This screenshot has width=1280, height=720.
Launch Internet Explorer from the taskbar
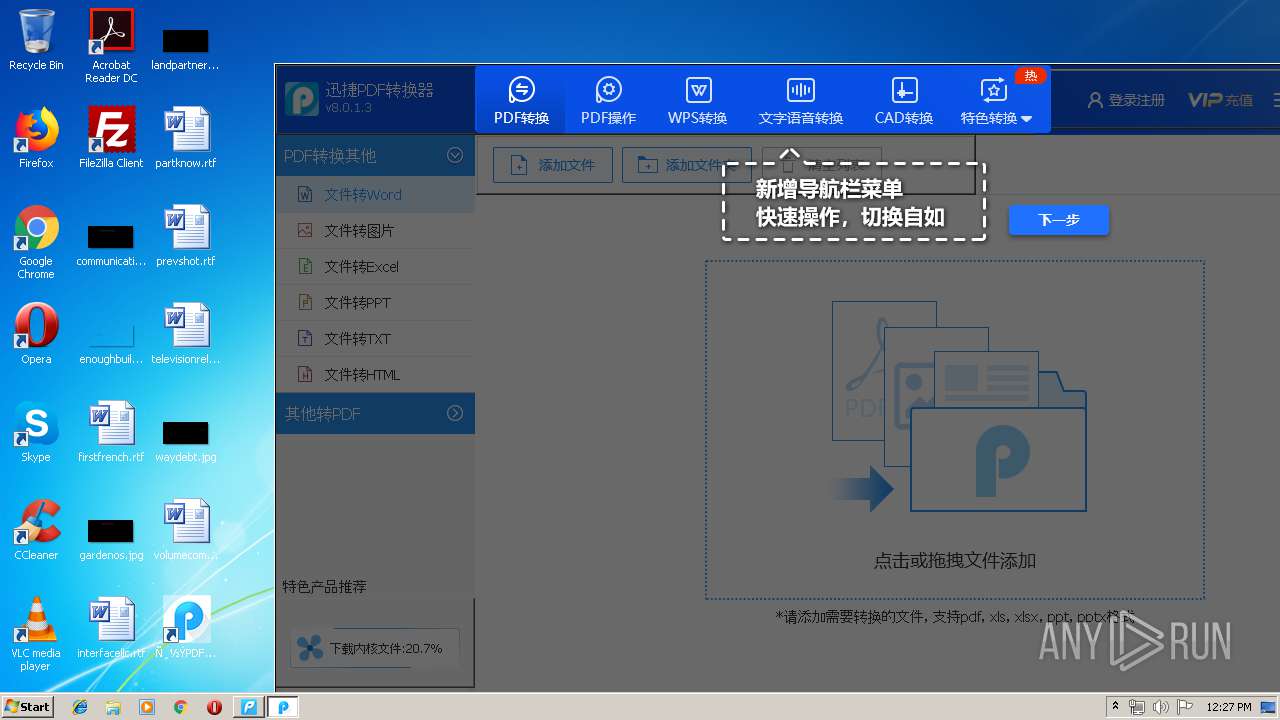coord(80,707)
